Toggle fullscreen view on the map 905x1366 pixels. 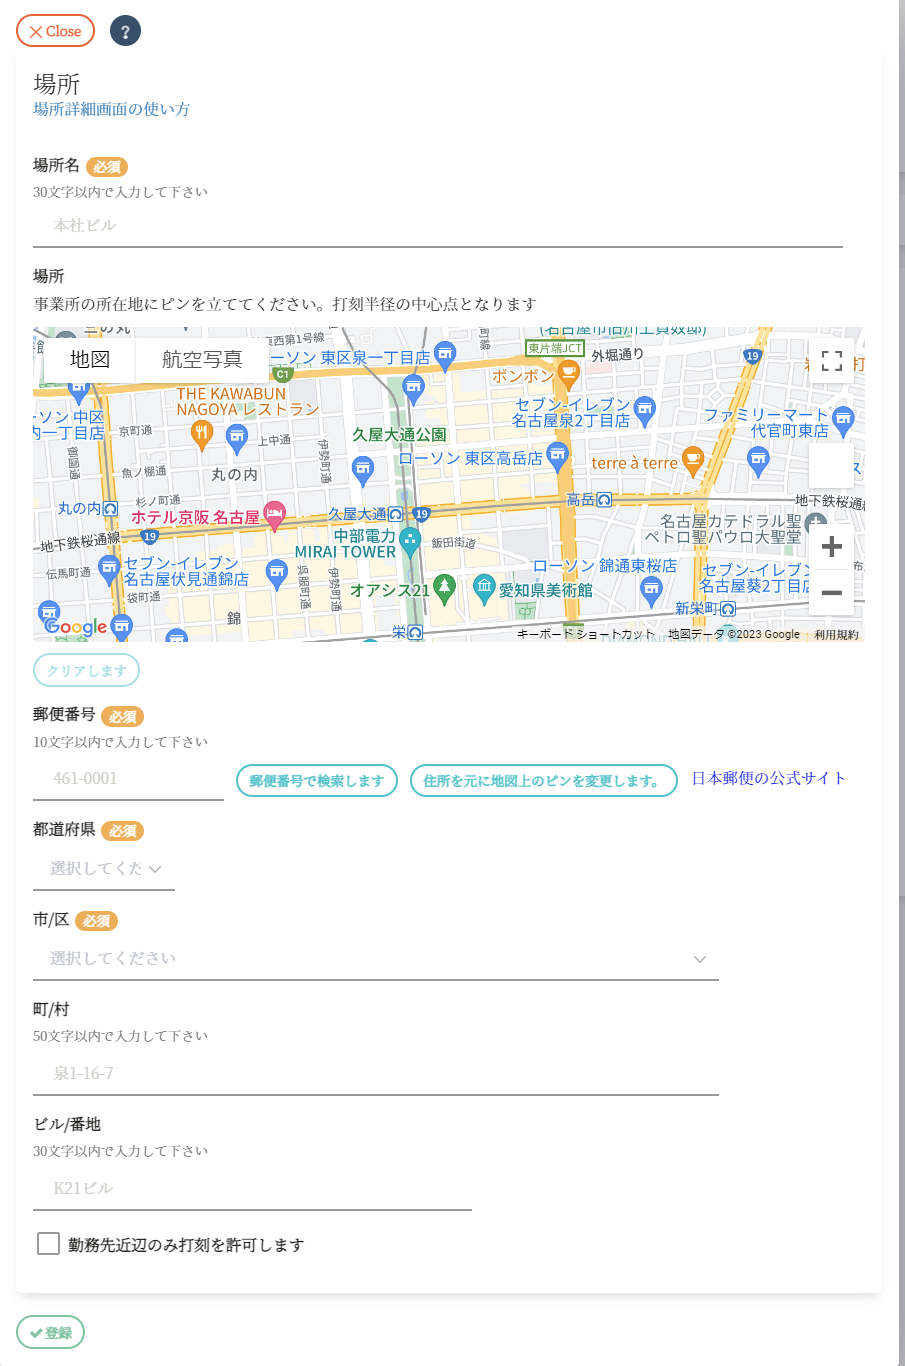point(831,361)
